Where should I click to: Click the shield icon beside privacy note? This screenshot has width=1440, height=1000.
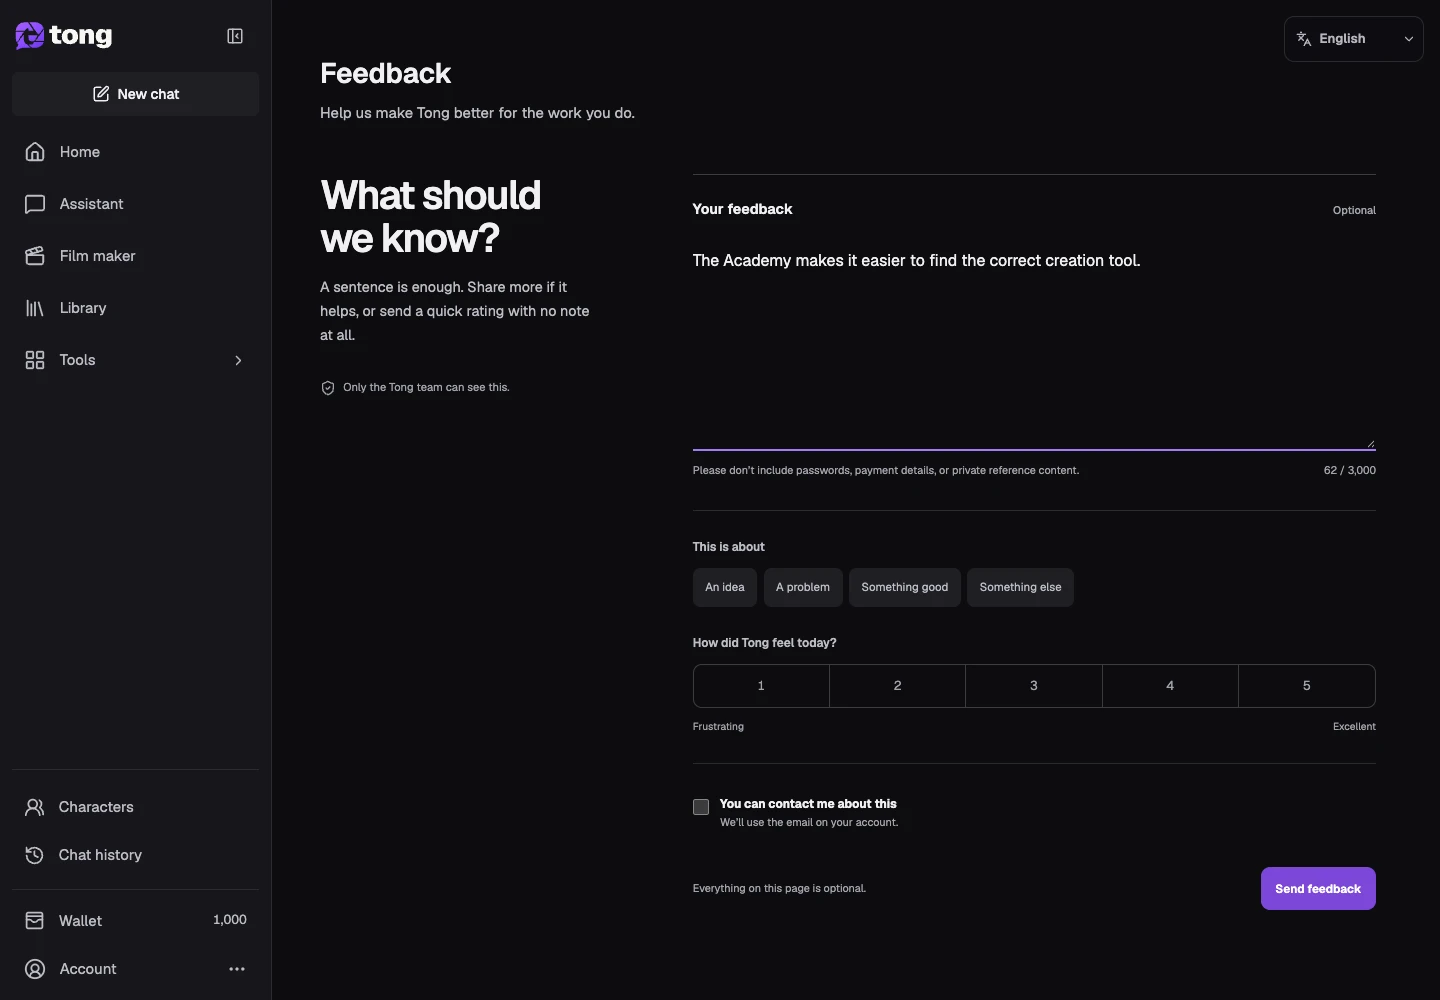click(x=328, y=388)
